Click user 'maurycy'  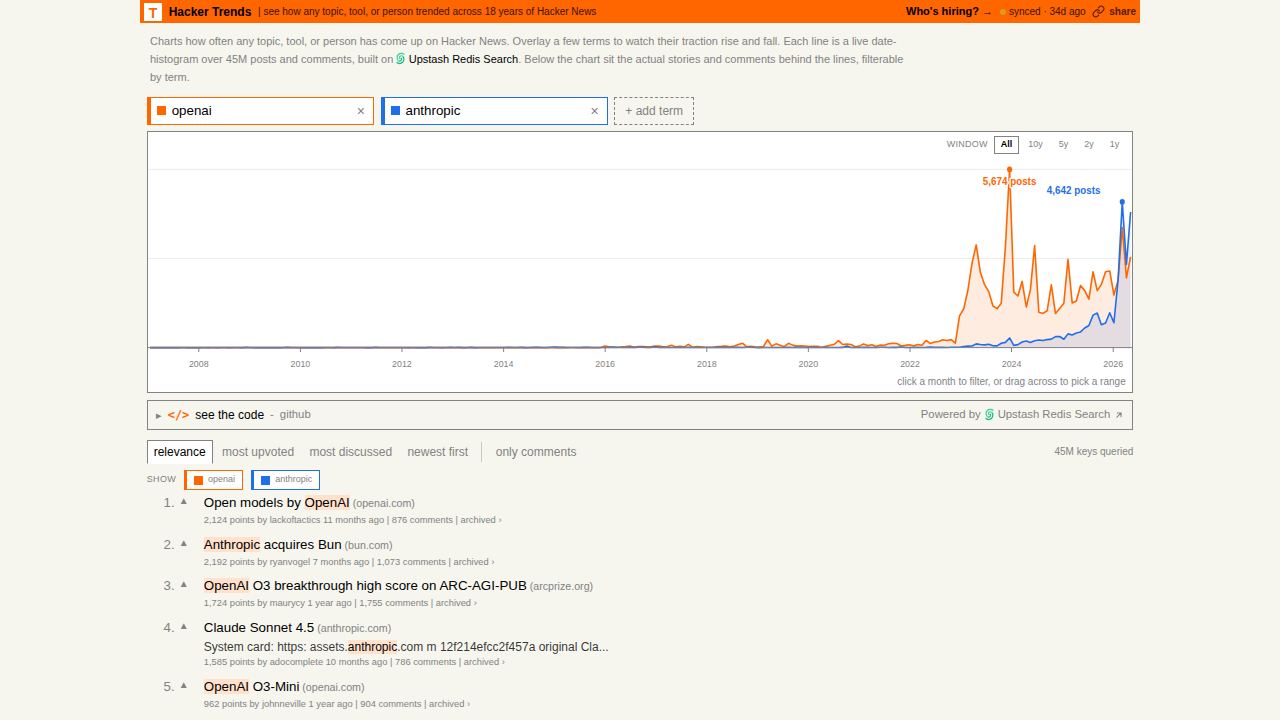point(287,603)
